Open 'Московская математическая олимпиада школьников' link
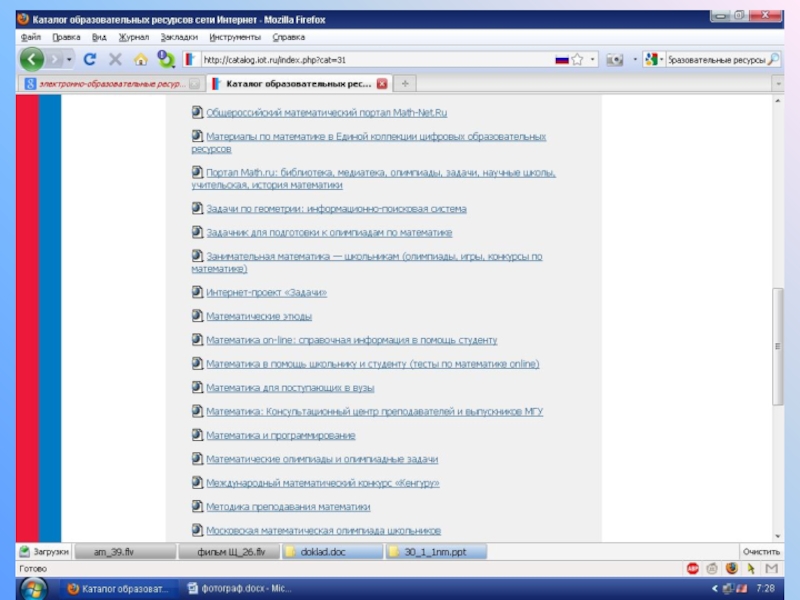Image resolution: width=800 pixels, height=600 pixels. pos(323,531)
